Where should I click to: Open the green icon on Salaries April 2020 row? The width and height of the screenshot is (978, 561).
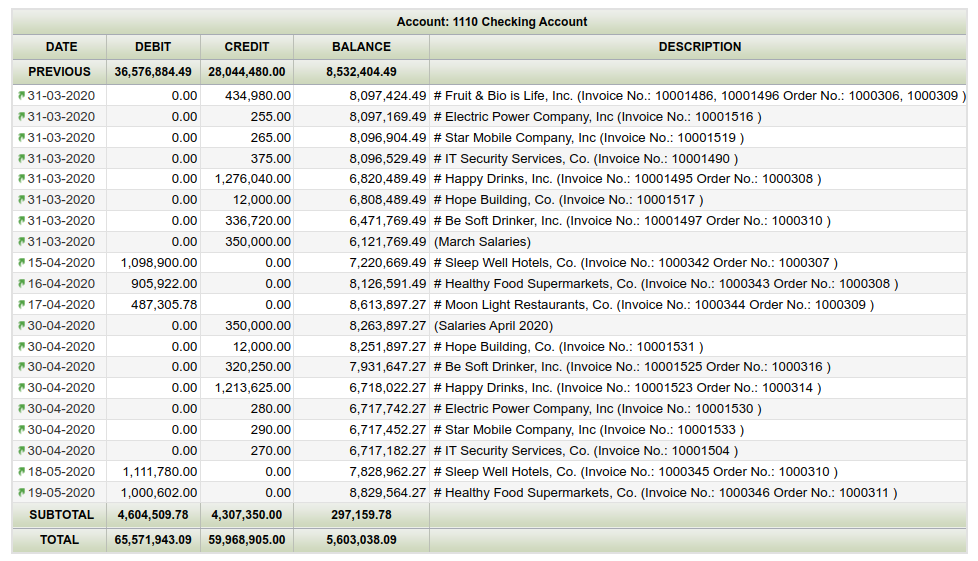coord(21,326)
